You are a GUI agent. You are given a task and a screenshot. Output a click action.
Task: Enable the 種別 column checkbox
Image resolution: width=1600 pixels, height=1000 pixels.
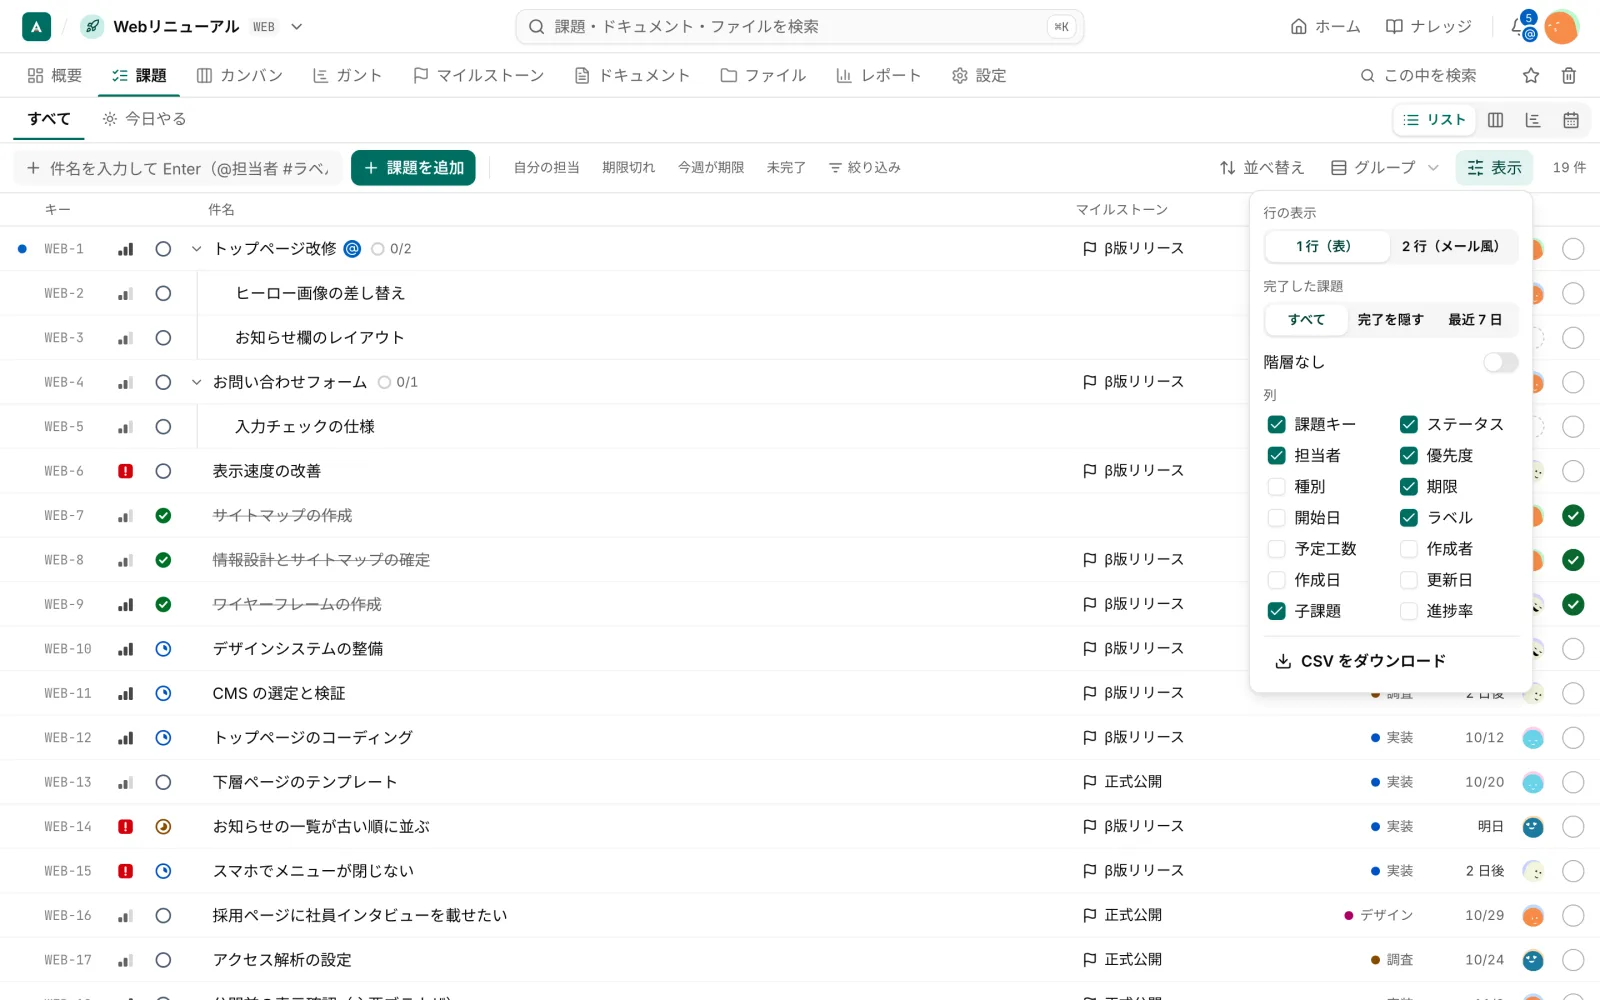coord(1276,487)
